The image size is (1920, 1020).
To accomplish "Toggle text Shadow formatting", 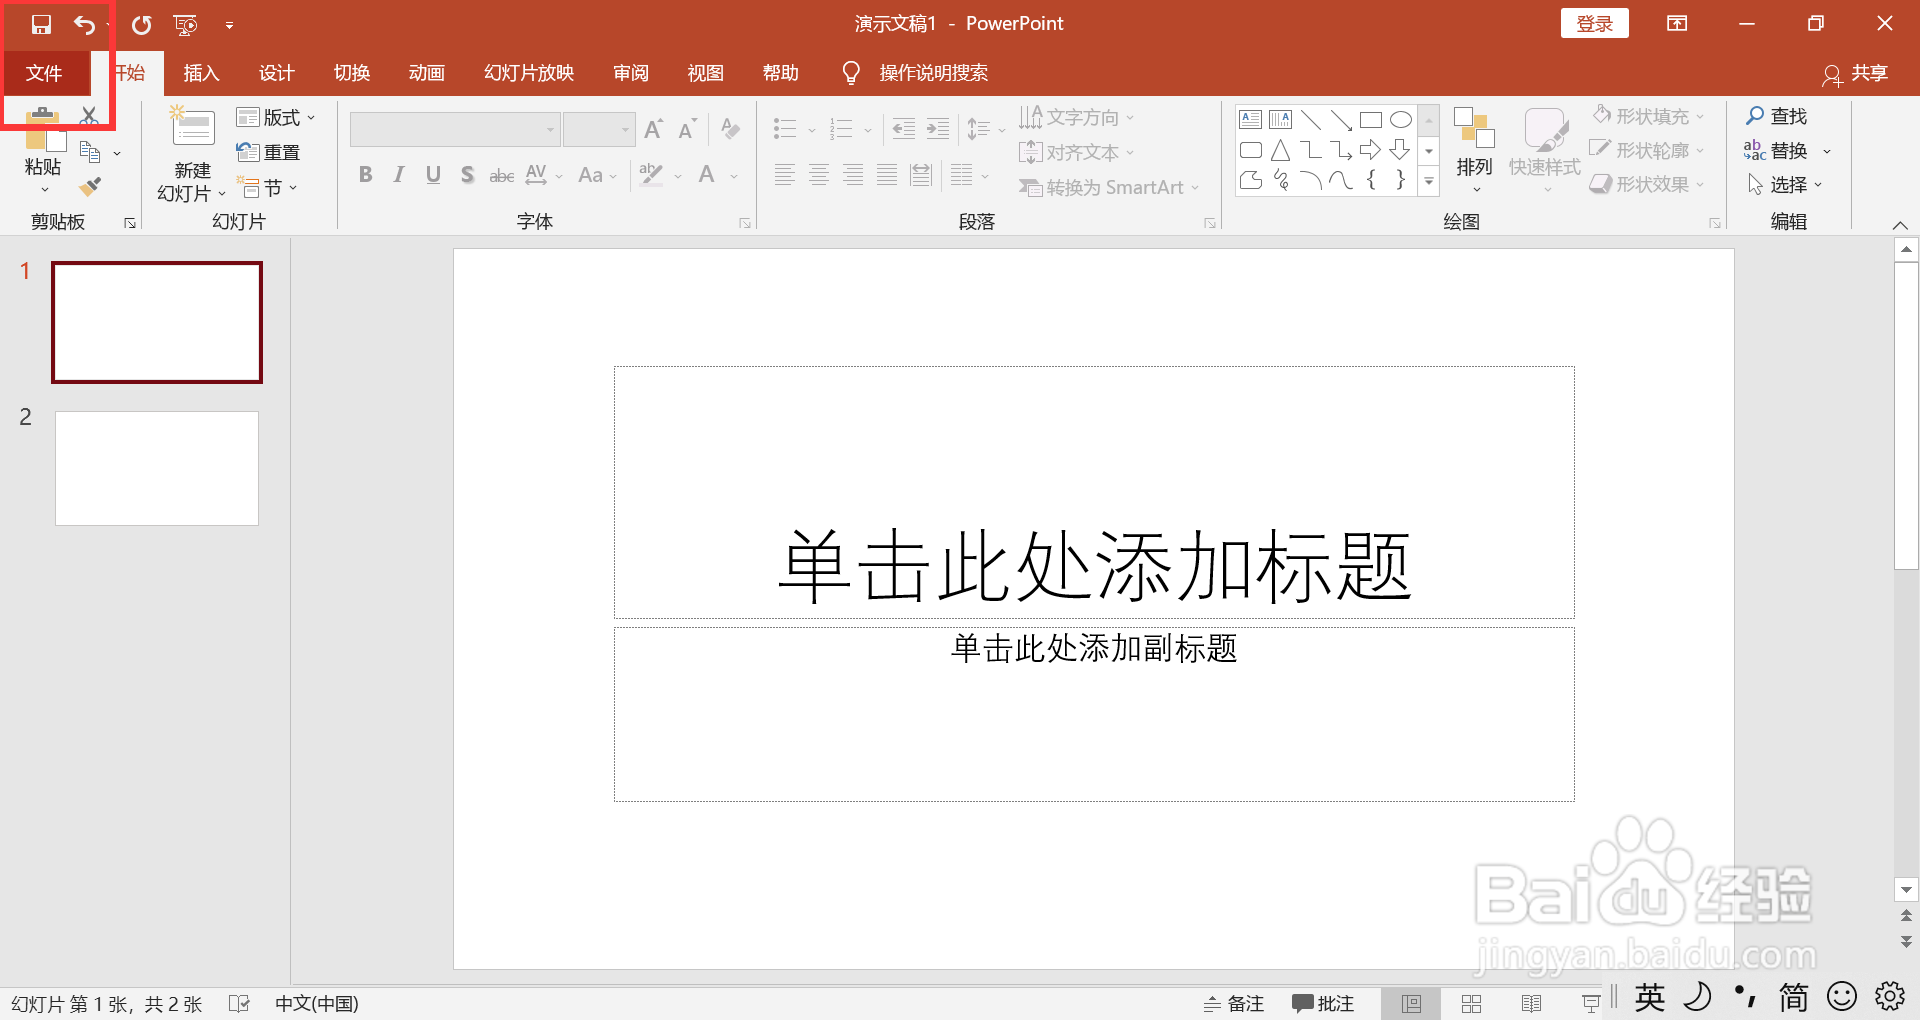I will pos(467,175).
